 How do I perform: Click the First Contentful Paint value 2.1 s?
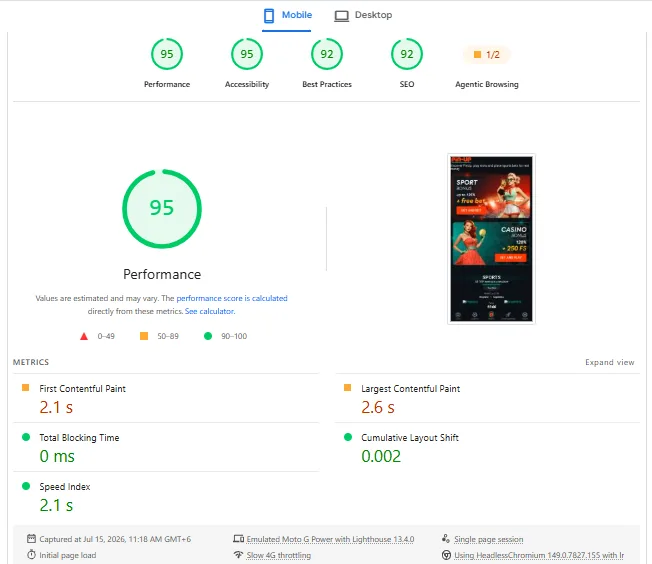click(x=56, y=407)
